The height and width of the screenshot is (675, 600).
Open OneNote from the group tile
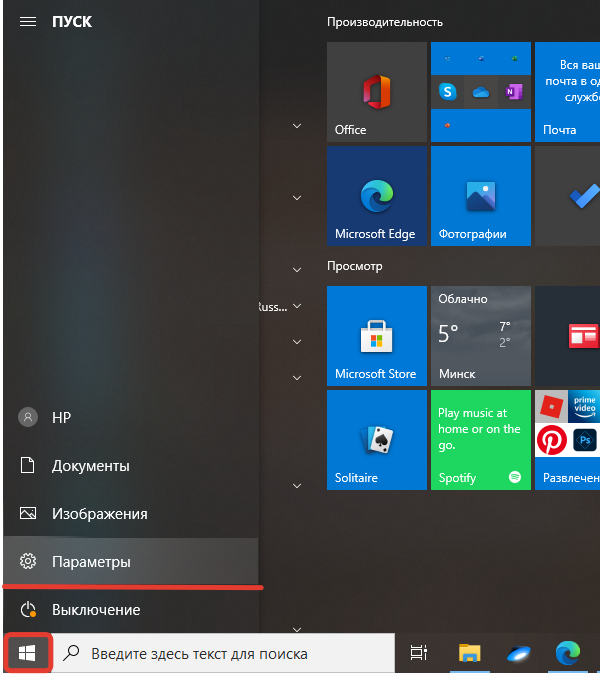pos(514,92)
